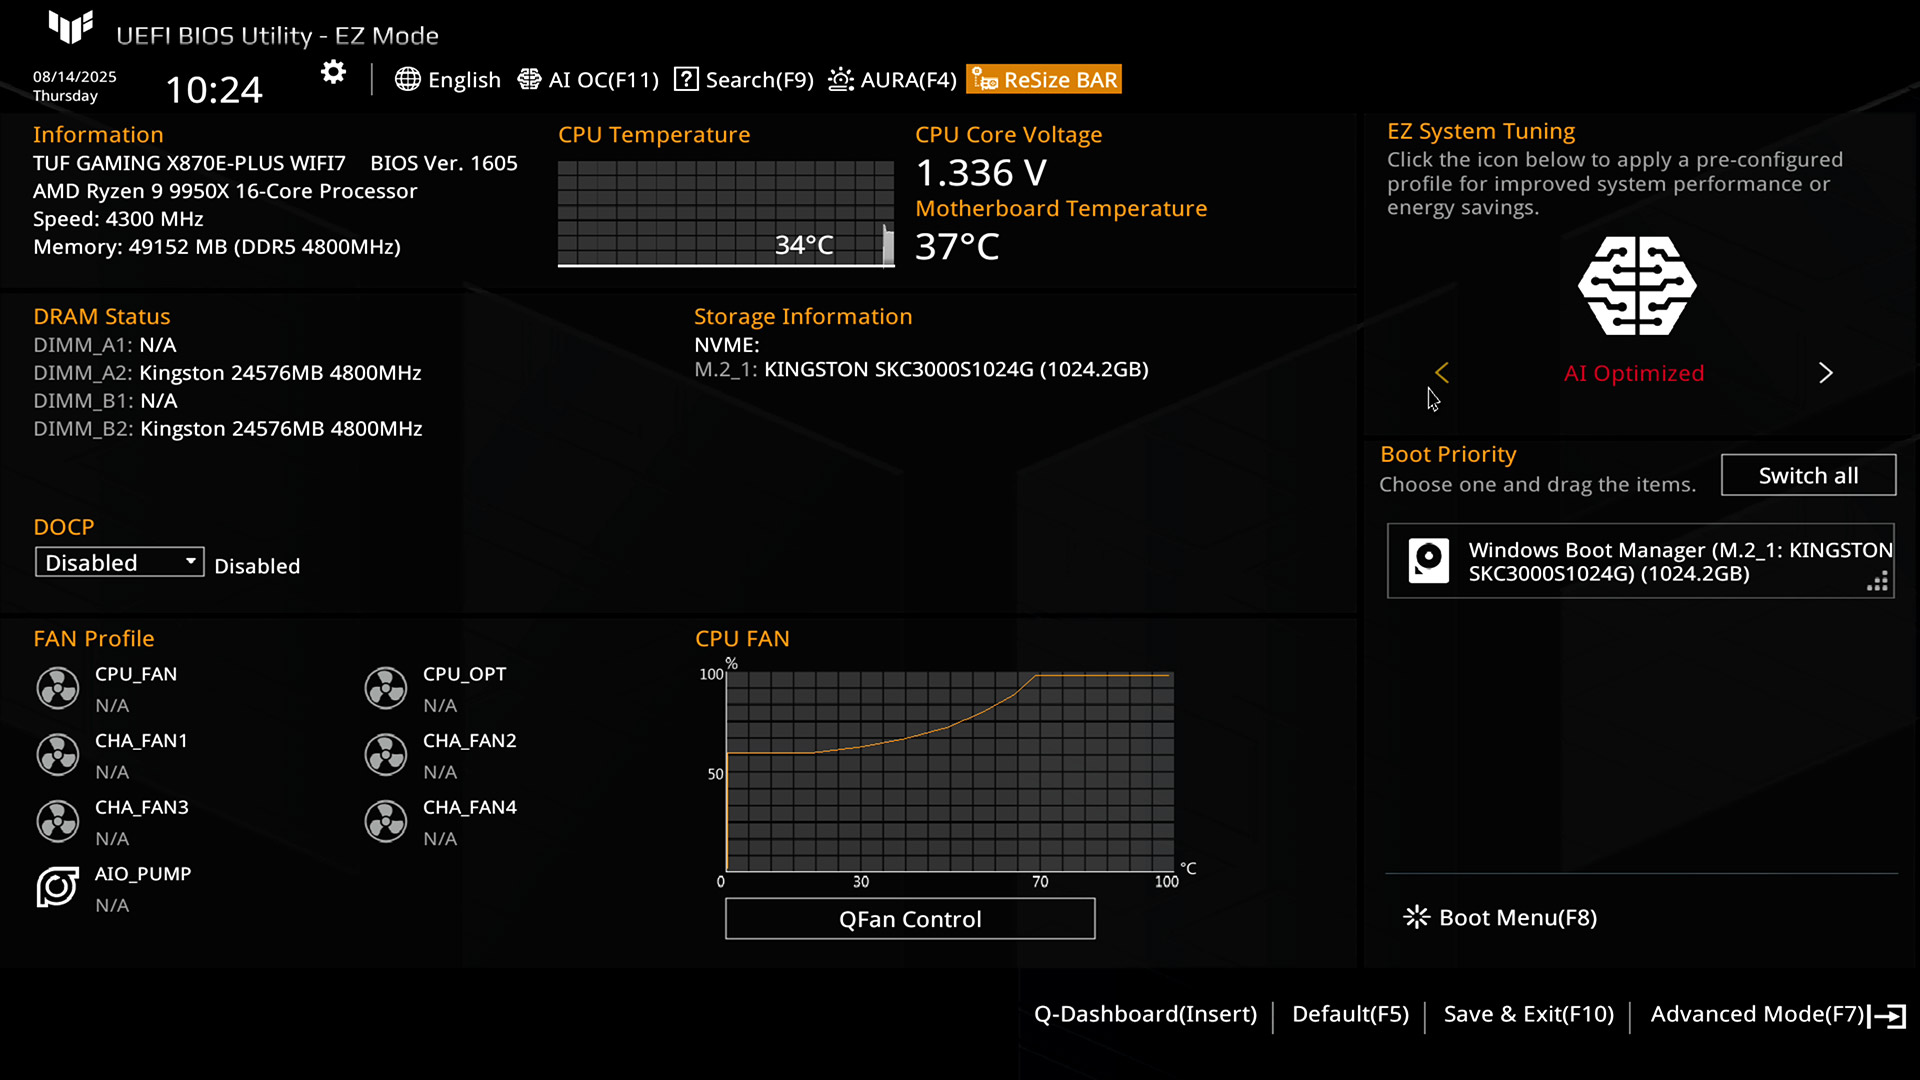Screen dimensions: 1920x1080
Task: Click the CPU_OPT fan icon
Action: [x=386, y=688]
